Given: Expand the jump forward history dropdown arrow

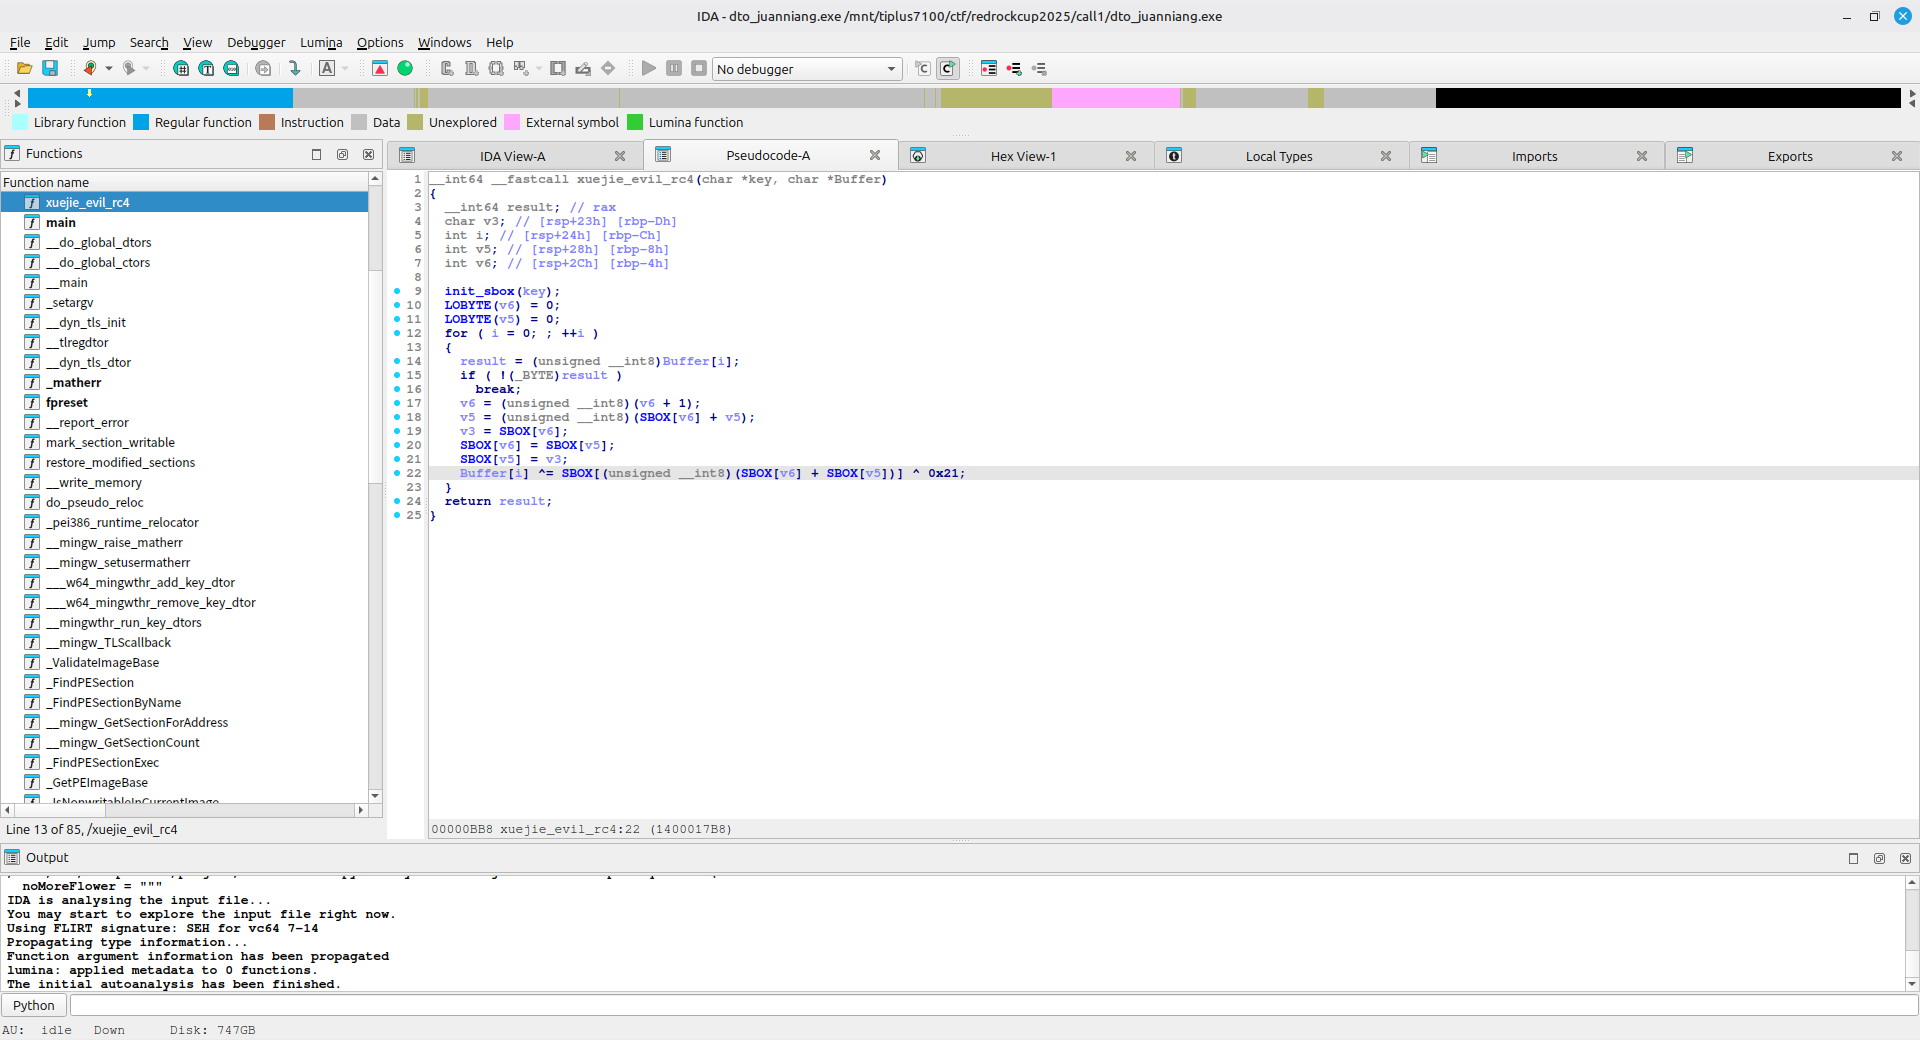Looking at the screenshot, I should [x=146, y=68].
